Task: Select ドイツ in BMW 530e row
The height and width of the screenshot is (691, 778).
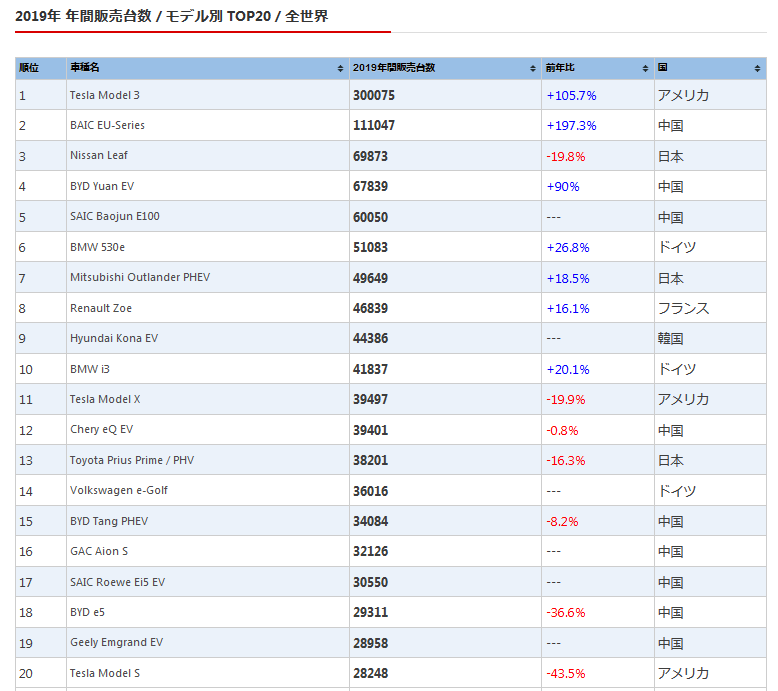Action: click(x=677, y=247)
